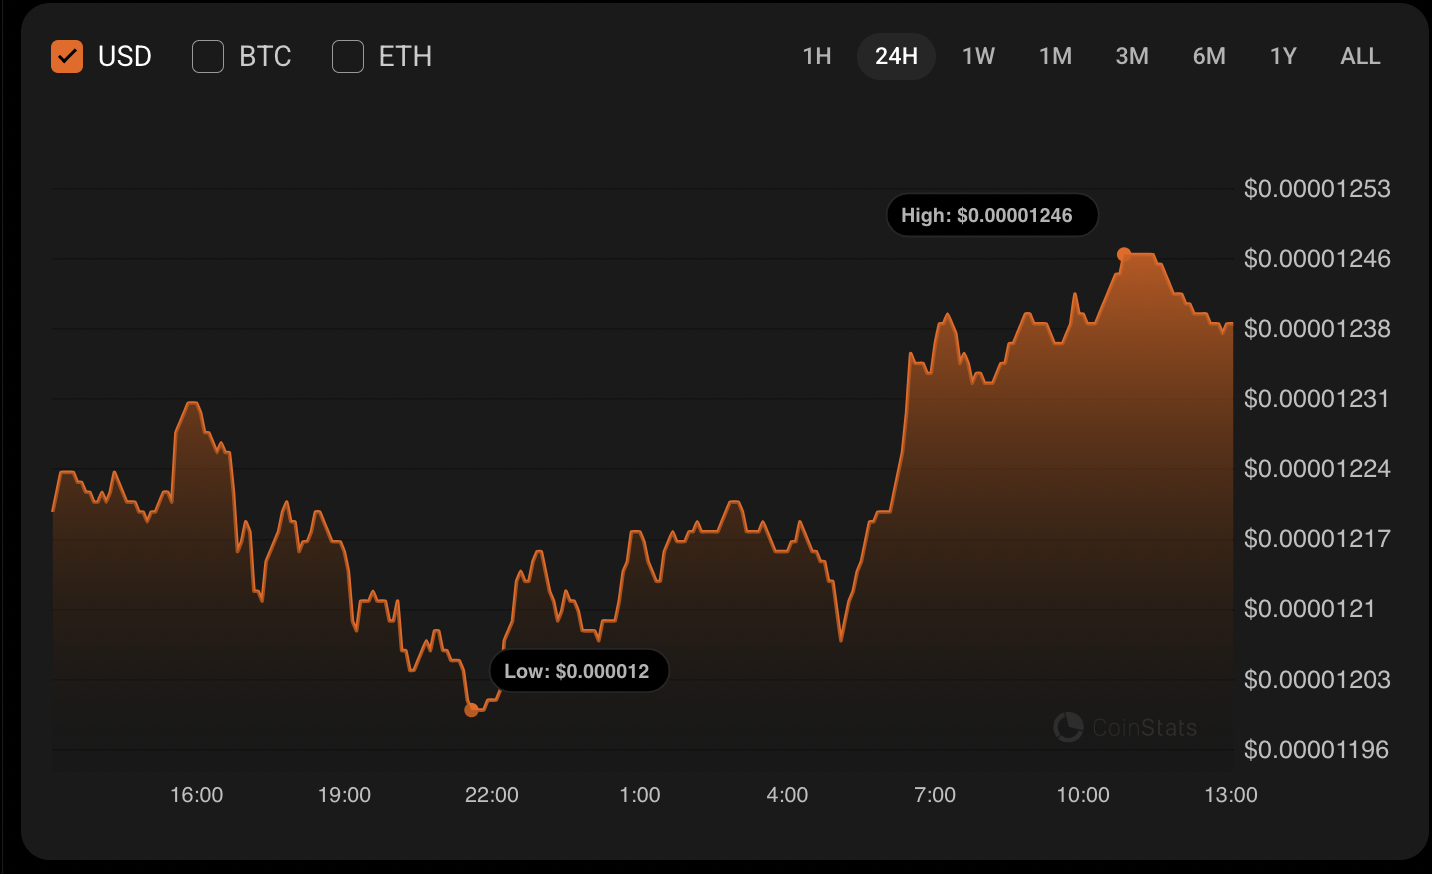Show ALL time price history
1432x874 pixels.
1360,56
